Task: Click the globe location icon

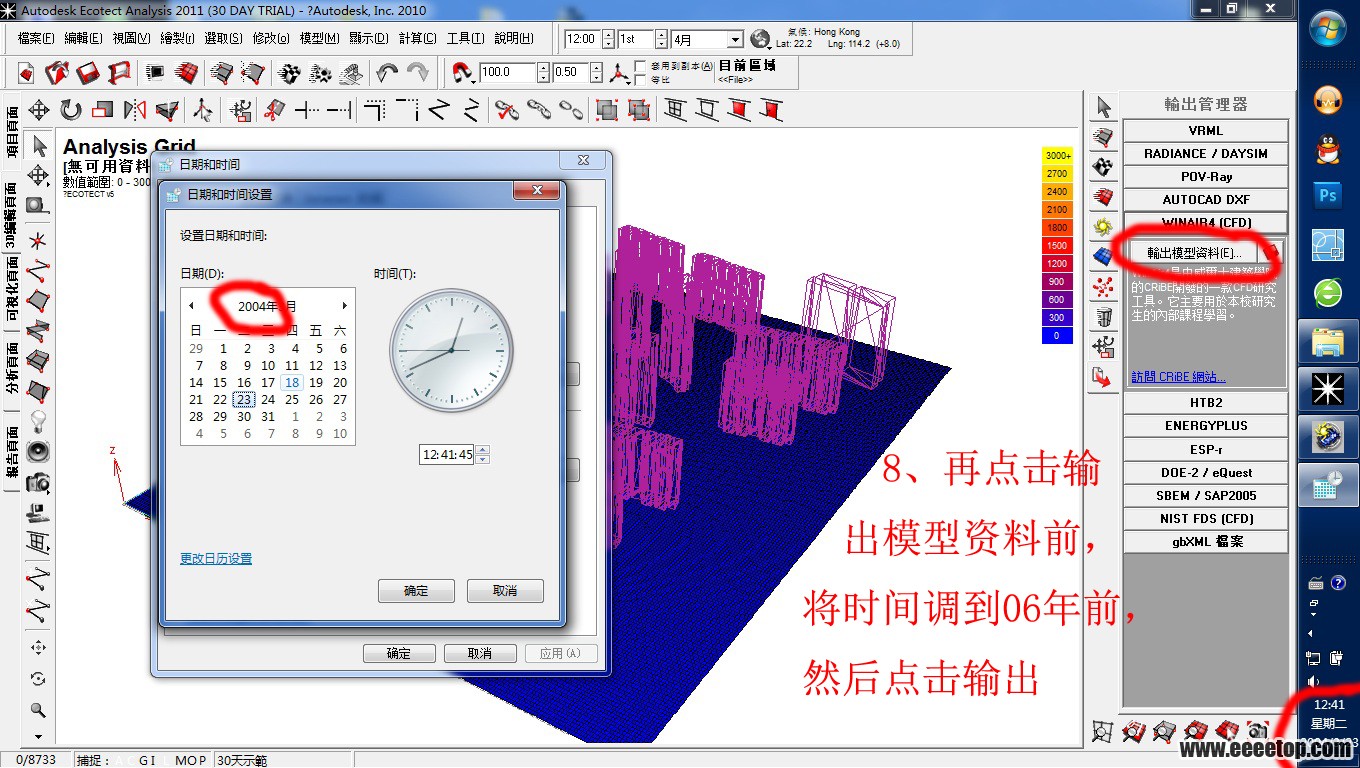Action: (761, 39)
